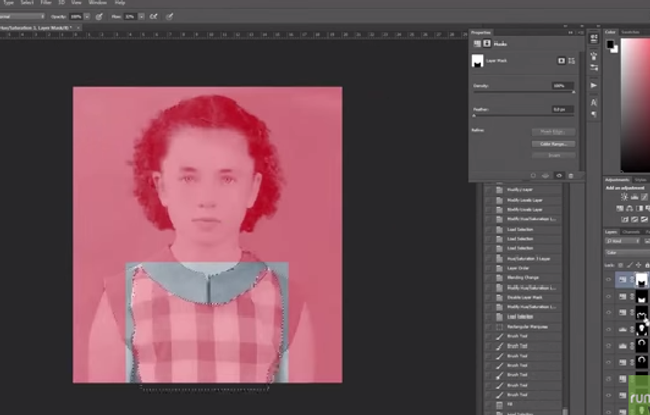Open the Paragraph panel icon in dock strip

[594, 114]
